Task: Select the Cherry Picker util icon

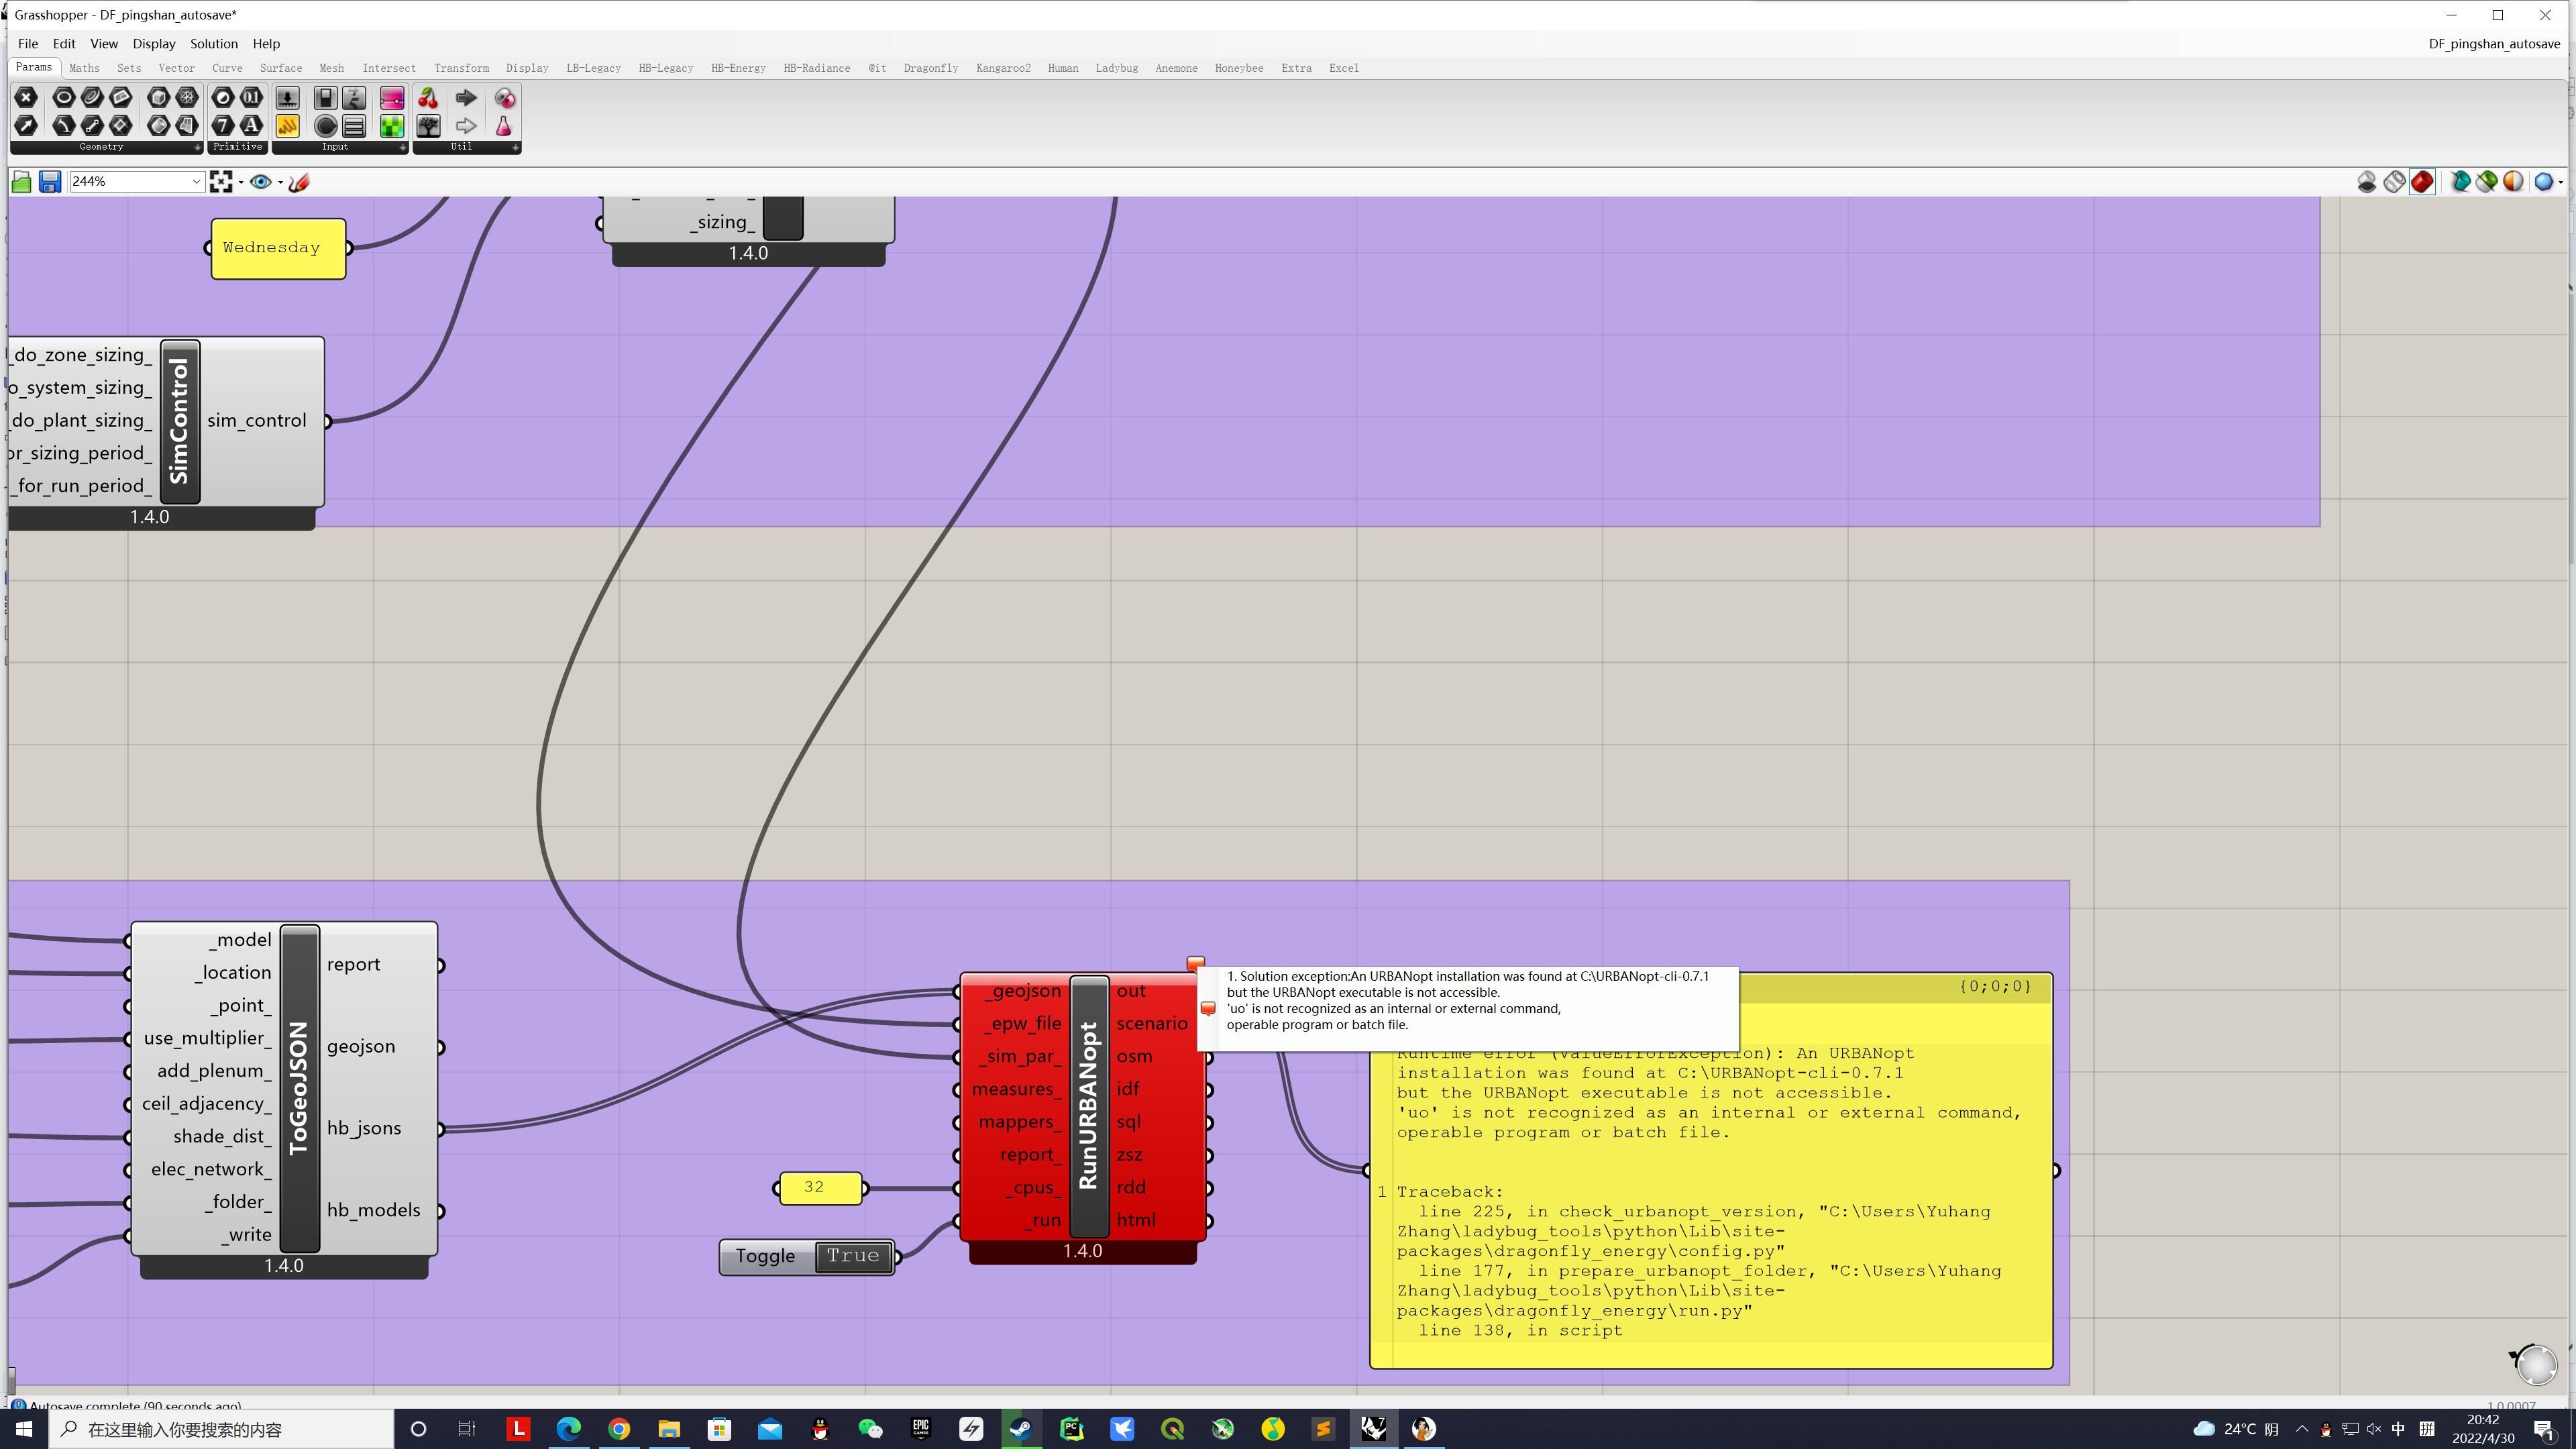Action: [428, 97]
